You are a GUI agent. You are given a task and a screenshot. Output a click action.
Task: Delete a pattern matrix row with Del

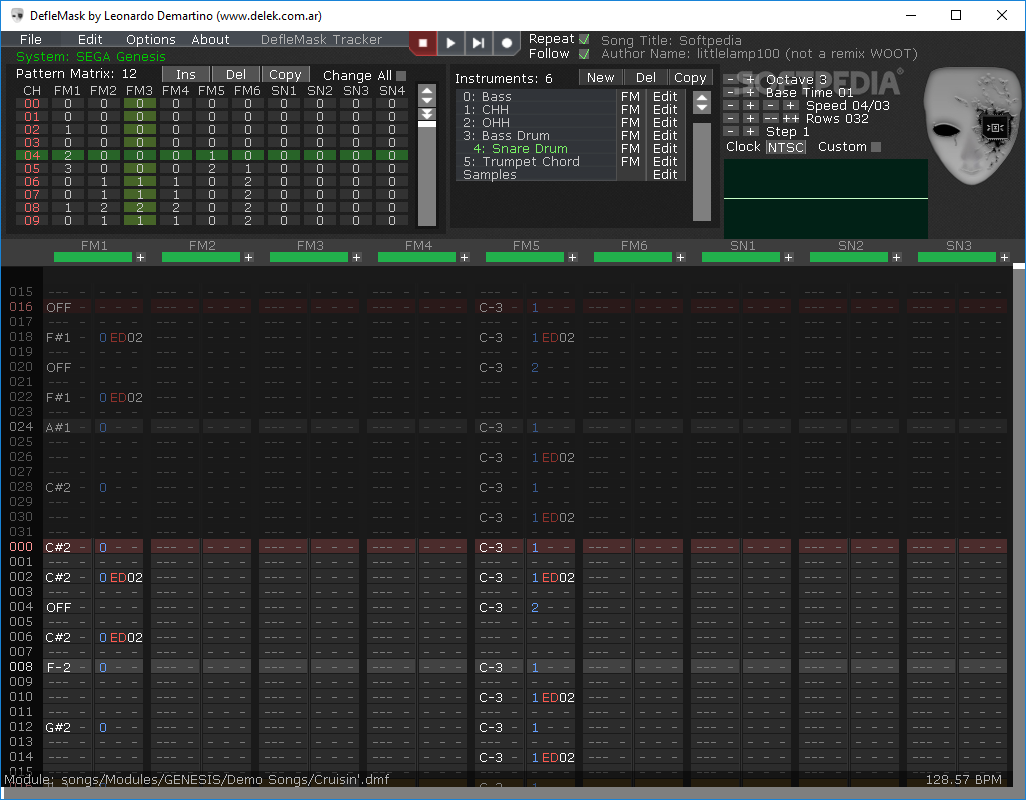pos(236,75)
